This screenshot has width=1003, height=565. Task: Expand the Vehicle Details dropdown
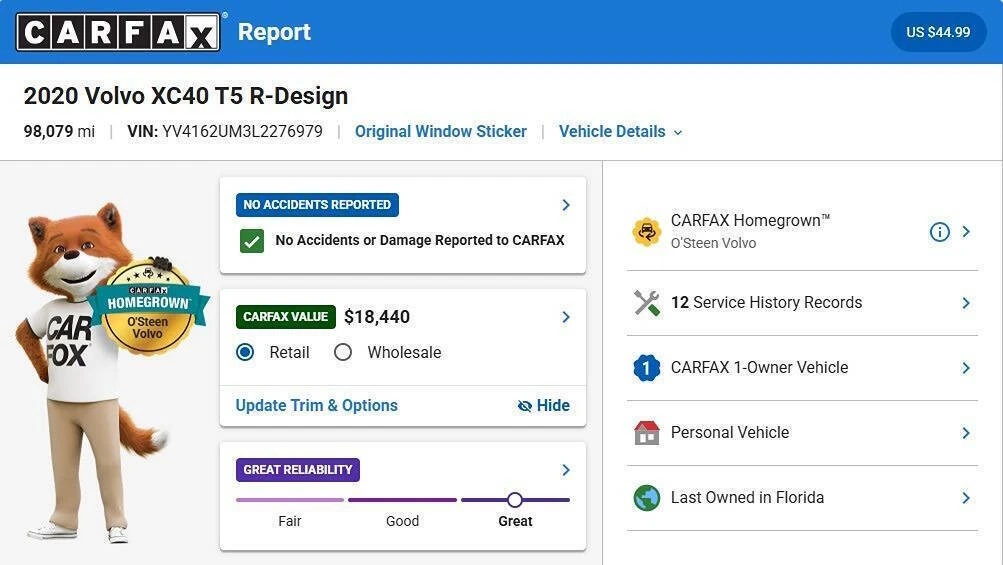coord(620,132)
